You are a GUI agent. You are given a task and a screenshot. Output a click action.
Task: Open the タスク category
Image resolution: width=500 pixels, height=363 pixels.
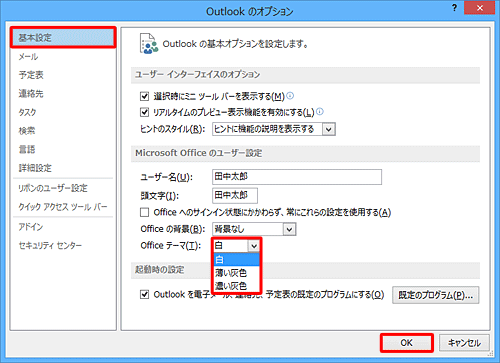63,112
